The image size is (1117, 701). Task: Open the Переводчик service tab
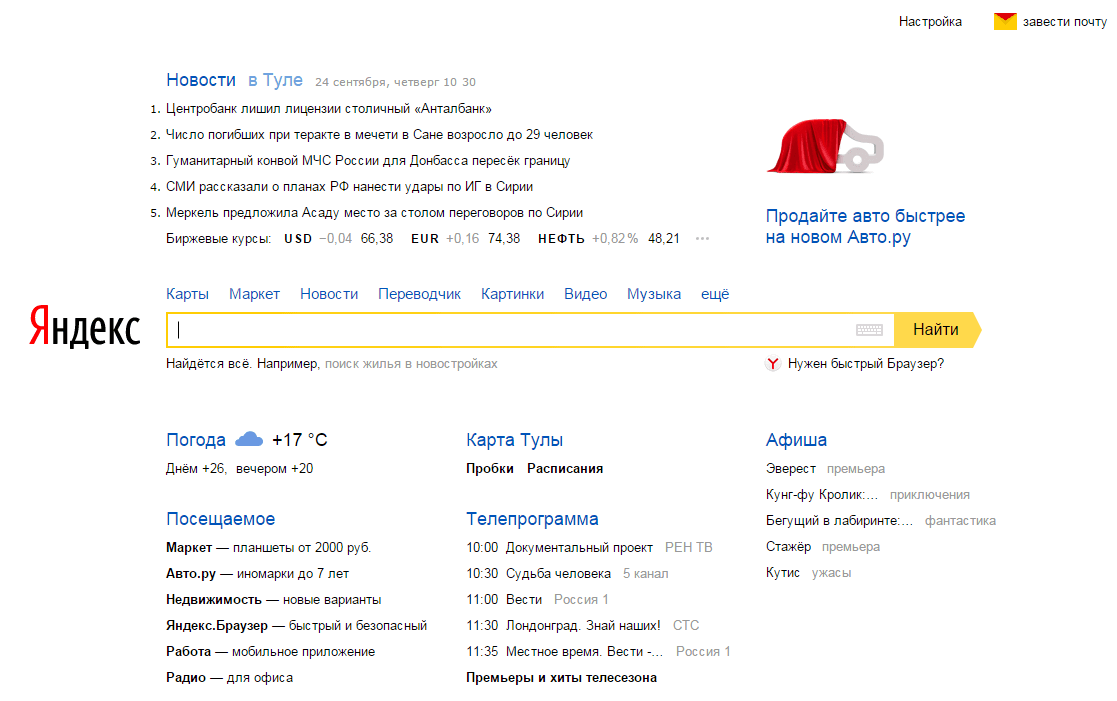click(420, 294)
